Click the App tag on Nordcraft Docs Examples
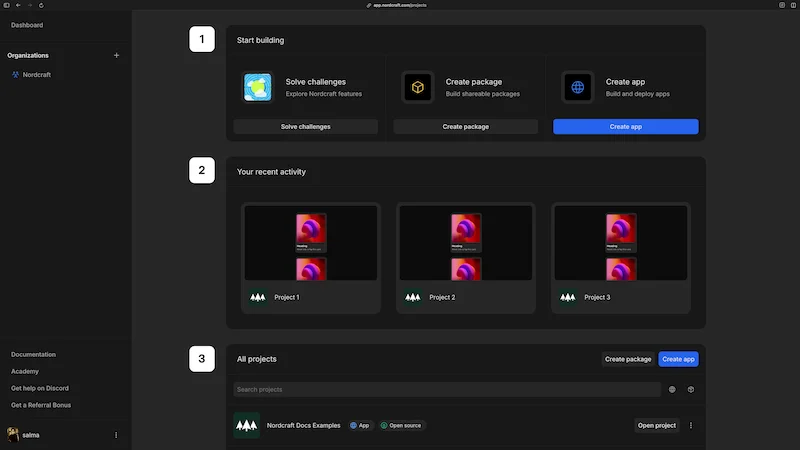800x450 pixels. click(360, 426)
